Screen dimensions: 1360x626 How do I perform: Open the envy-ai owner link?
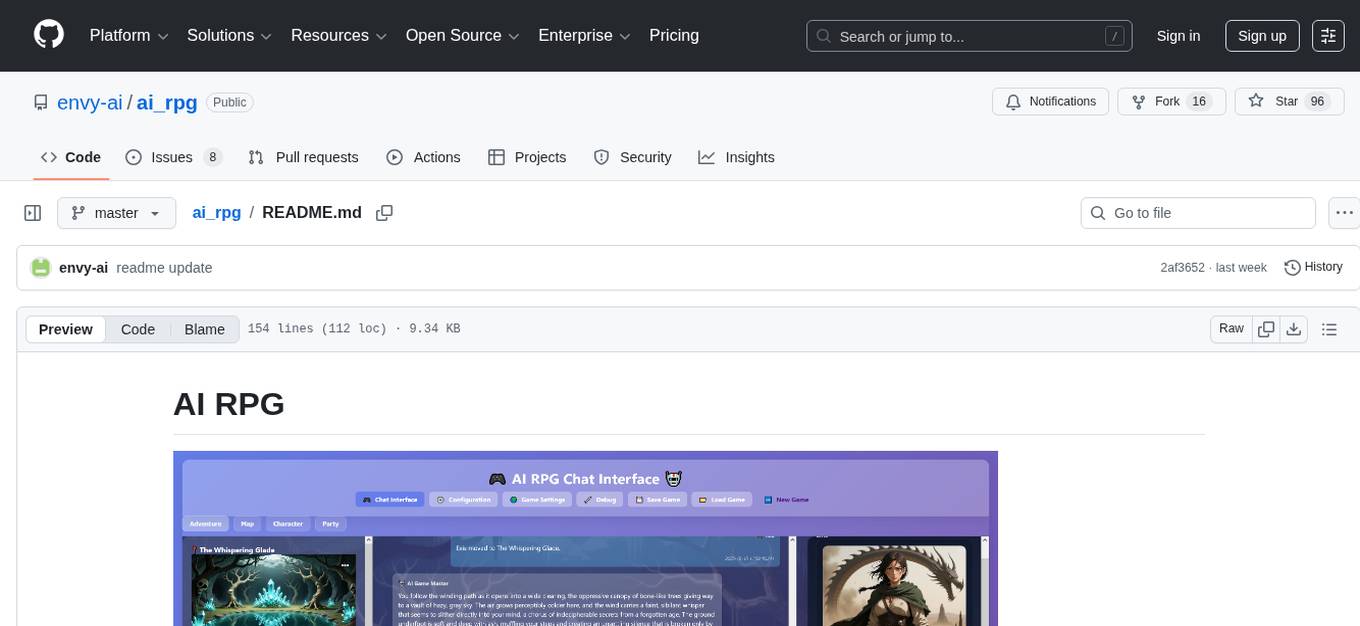tap(90, 102)
